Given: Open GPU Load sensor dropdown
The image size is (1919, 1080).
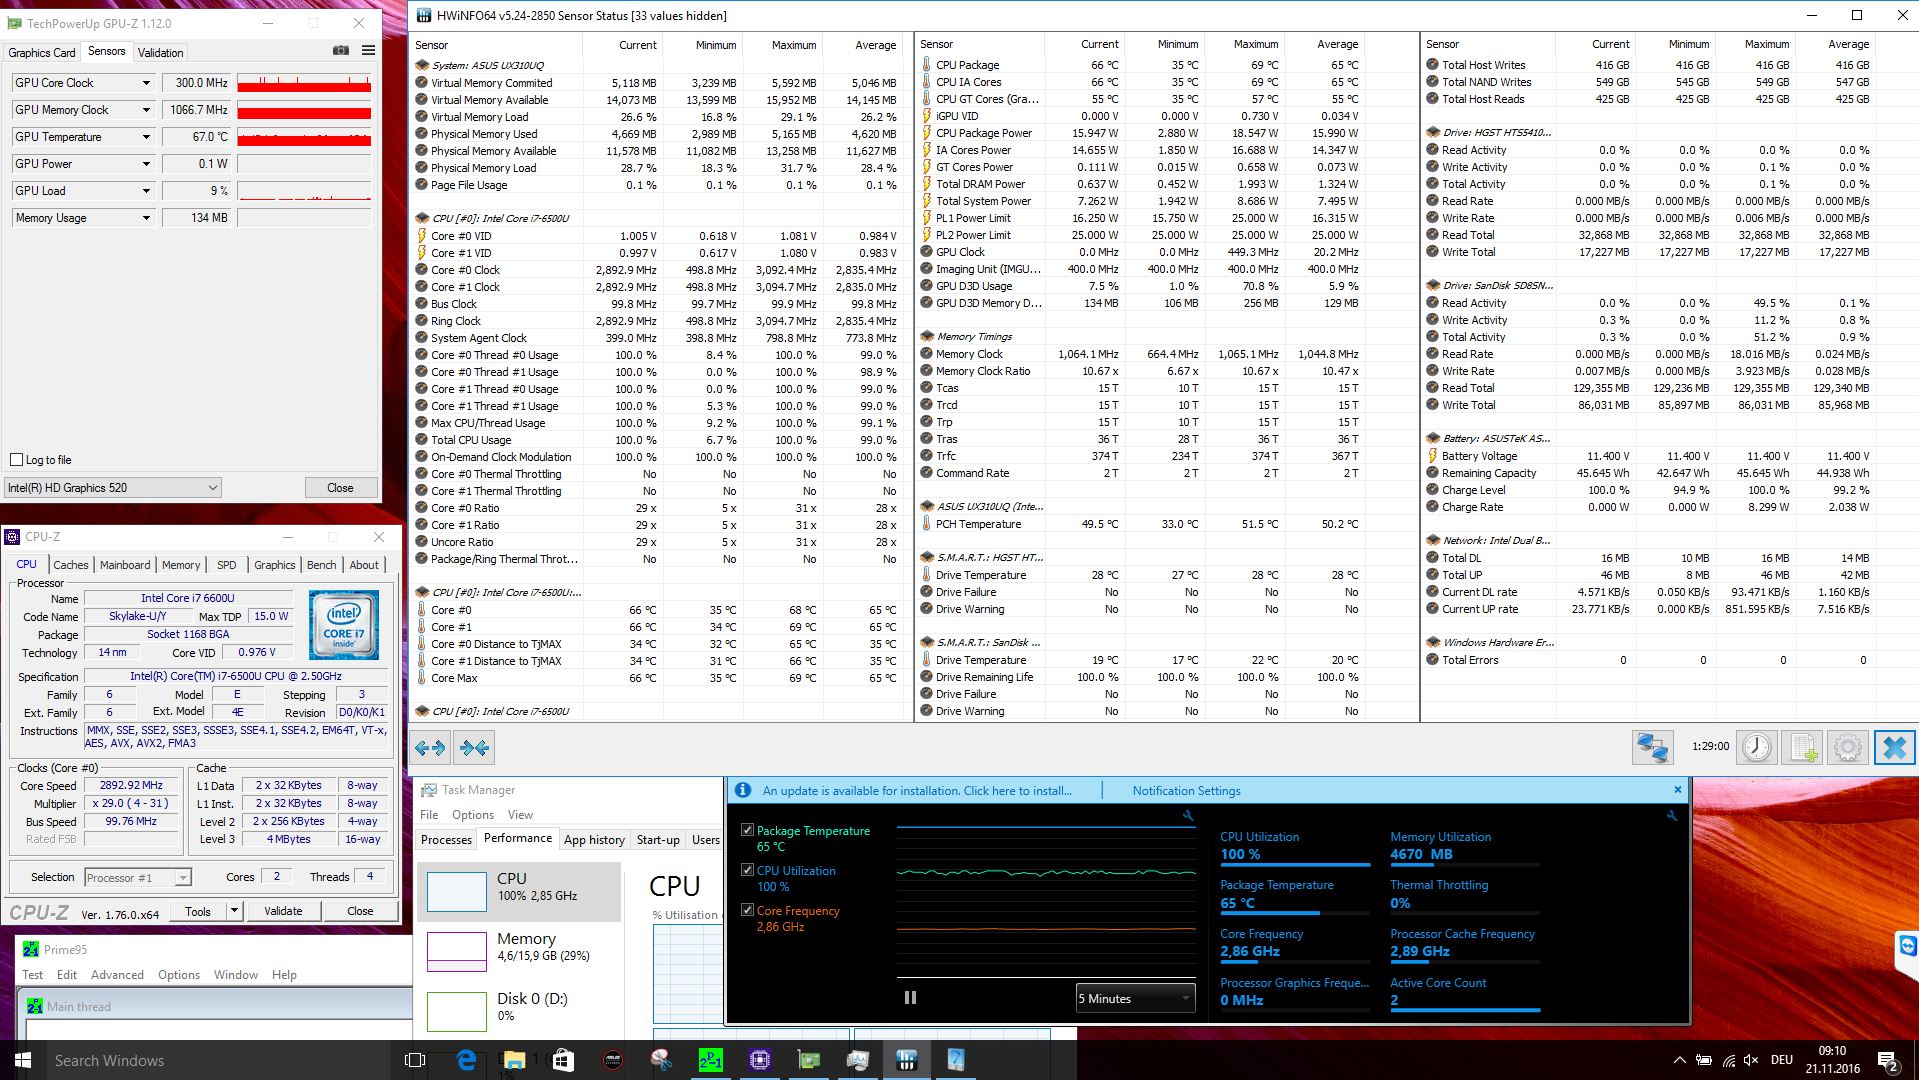Looking at the screenshot, I should click(146, 191).
